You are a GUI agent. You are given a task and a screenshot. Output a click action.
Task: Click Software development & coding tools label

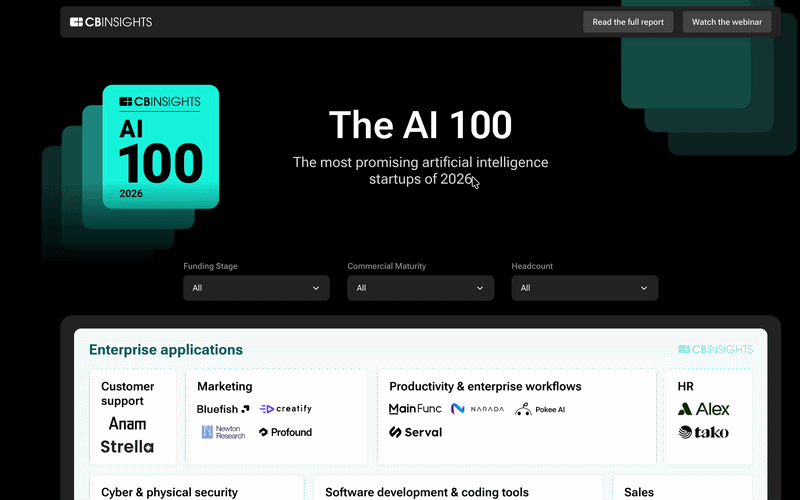coord(427,492)
